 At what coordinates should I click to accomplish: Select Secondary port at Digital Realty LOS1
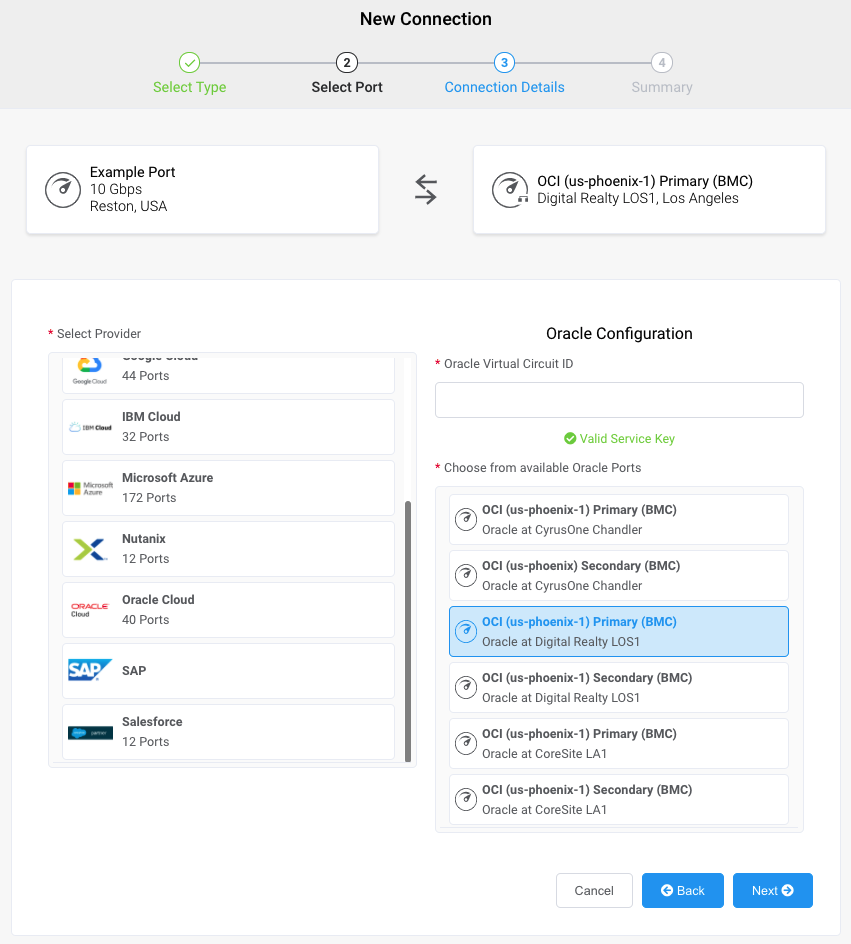coord(619,688)
